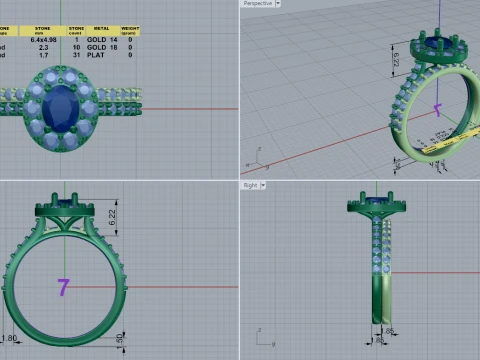
Task: Open the Perspective viewport dropdown arrow
Action: (x=278, y=3)
